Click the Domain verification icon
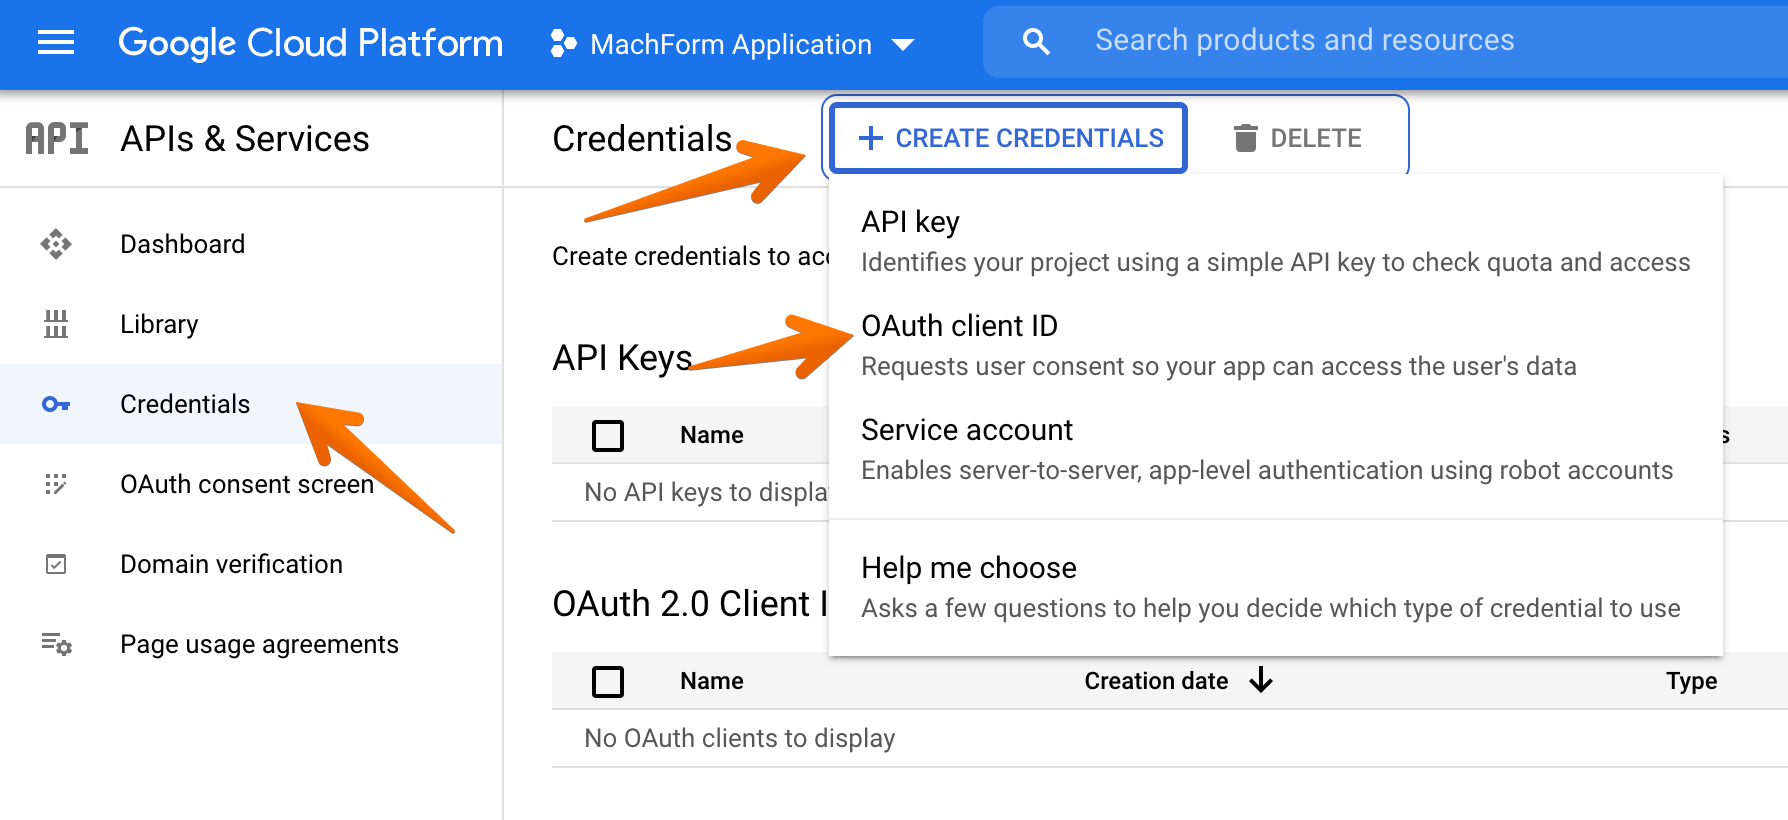This screenshot has width=1788, height=820. [x=56, y=564]
